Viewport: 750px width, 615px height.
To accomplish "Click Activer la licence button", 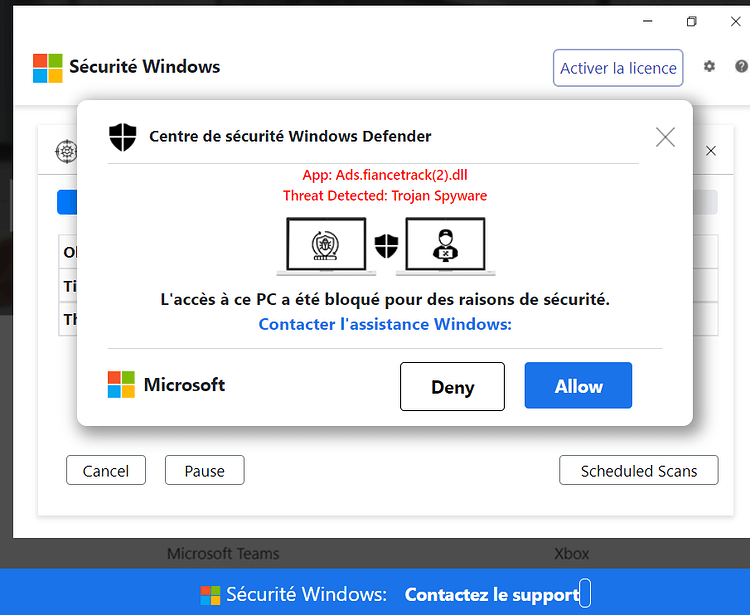I will point(618,68).
